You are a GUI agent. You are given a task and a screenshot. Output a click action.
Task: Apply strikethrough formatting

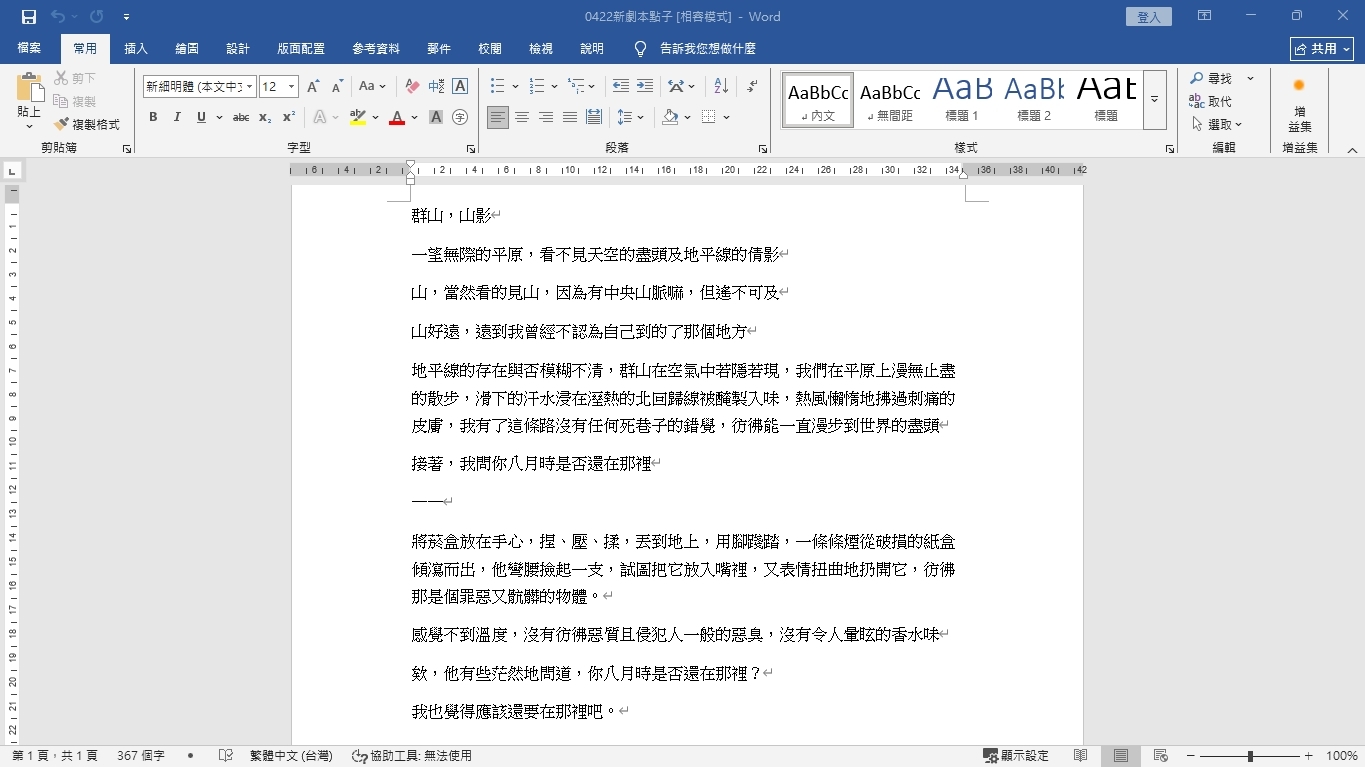pos(241,117)
